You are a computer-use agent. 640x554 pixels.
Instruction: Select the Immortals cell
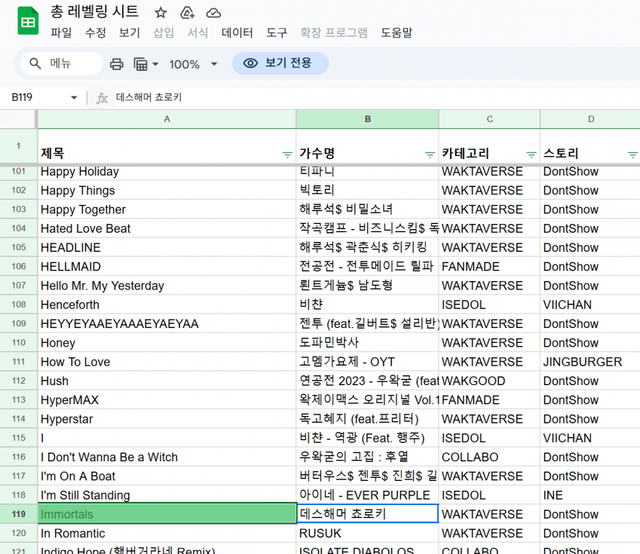[x=166, y=514]
